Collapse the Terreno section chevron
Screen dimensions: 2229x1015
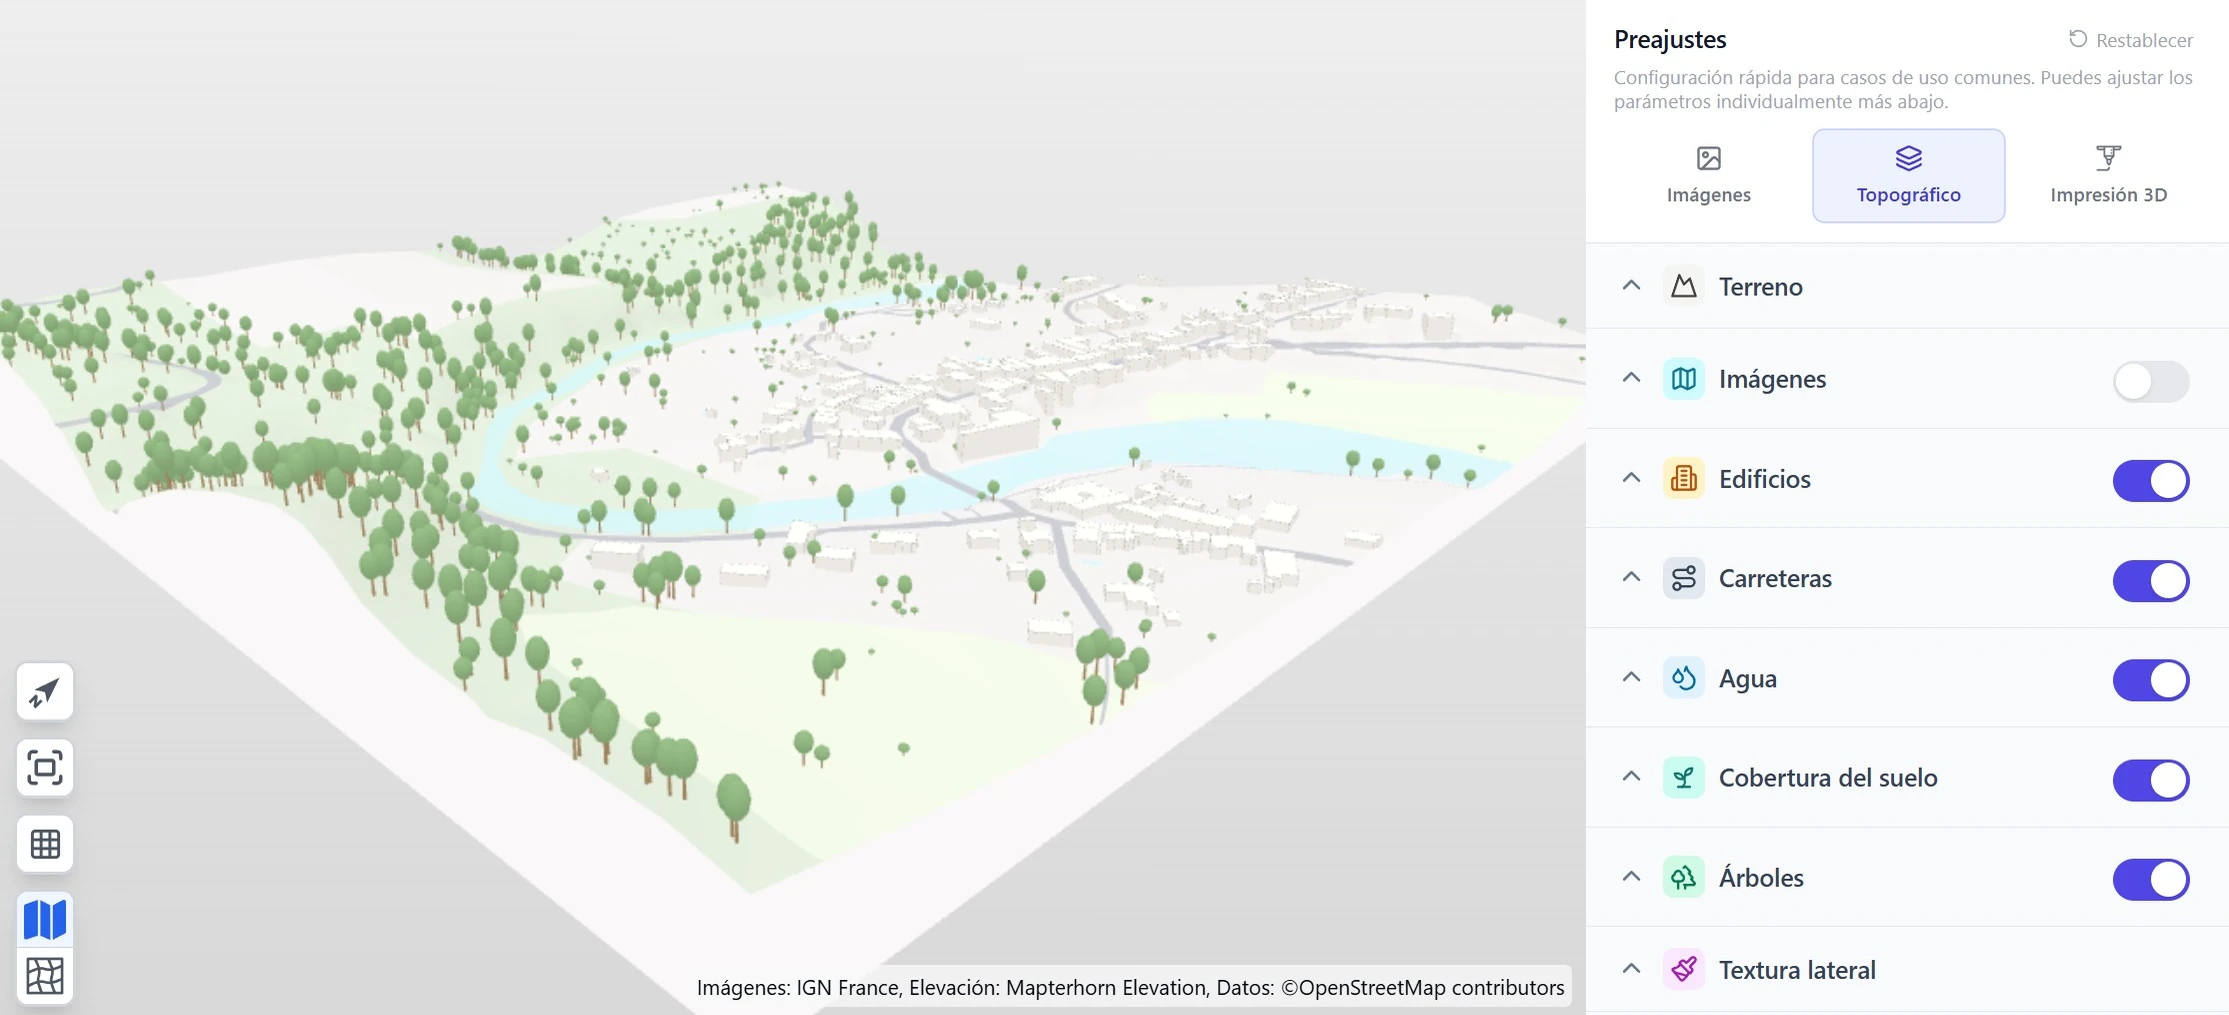(x=1631, y=285)
